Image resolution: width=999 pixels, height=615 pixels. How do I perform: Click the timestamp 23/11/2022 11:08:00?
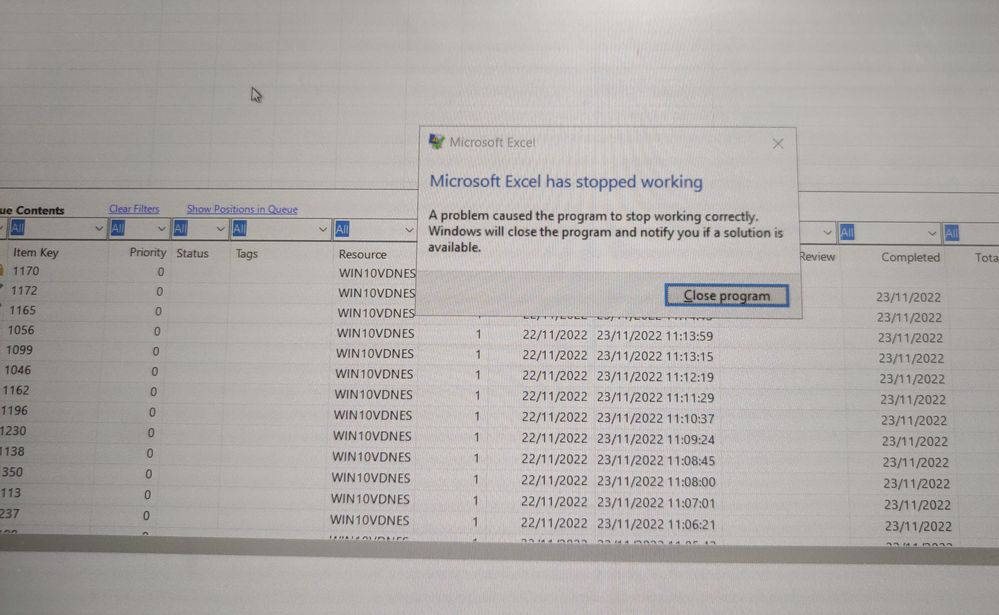tap(656, 482)
